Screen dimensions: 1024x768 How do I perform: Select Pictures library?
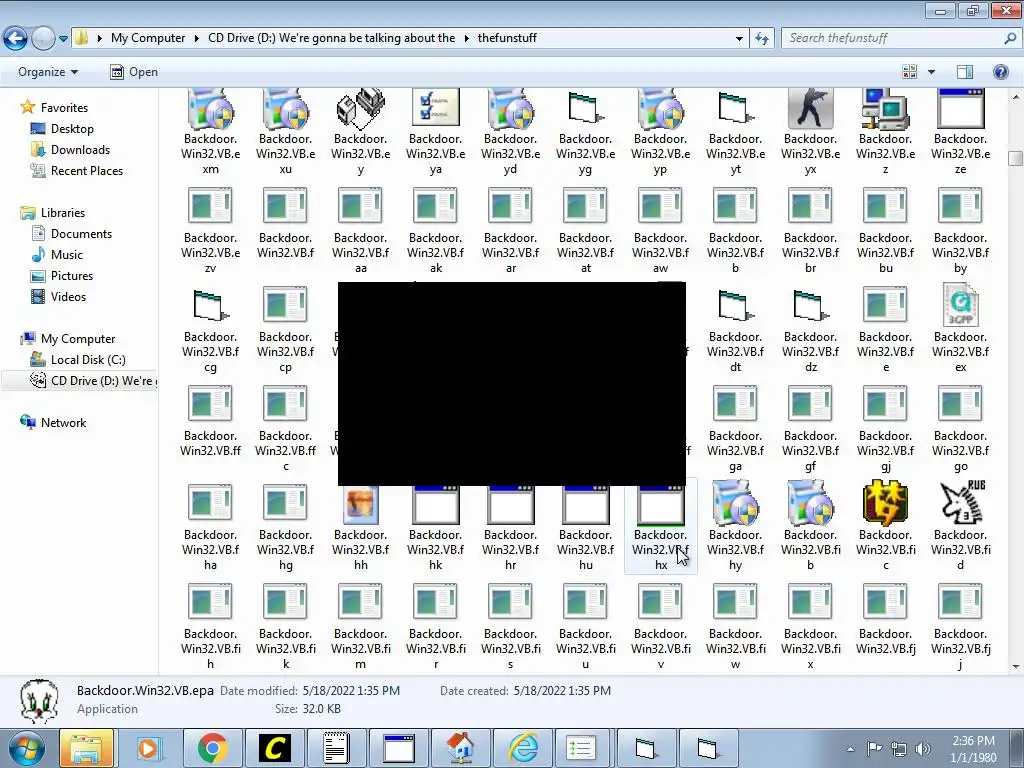pyautogui.click(x=72, y=276)
